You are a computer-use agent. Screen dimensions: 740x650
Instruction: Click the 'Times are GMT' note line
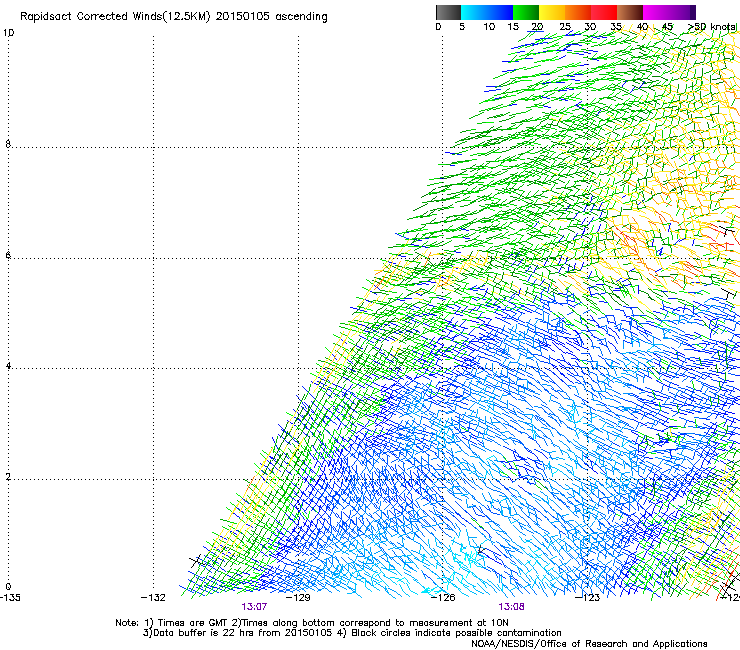[312, 623]
